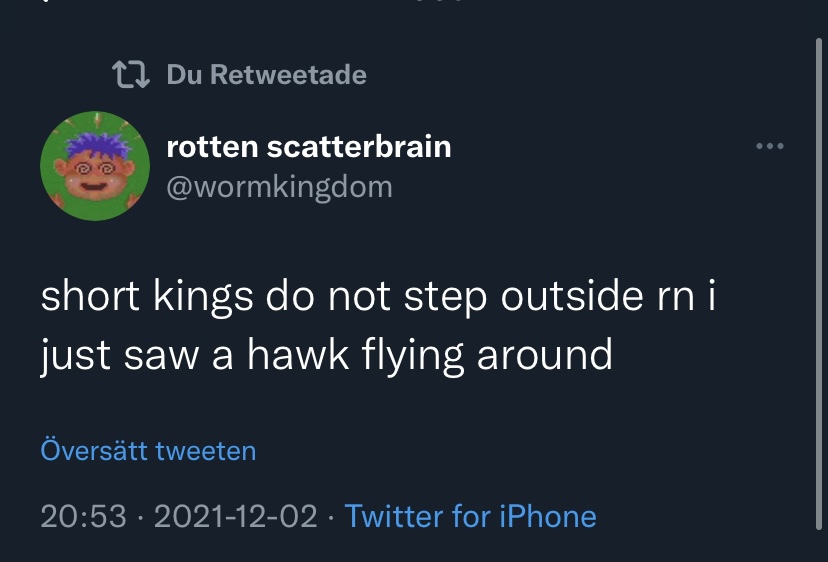The width and height of the screenshot is (828, 562).
Task: Click the 2021-12-02 date
Action: click(236, 516)
